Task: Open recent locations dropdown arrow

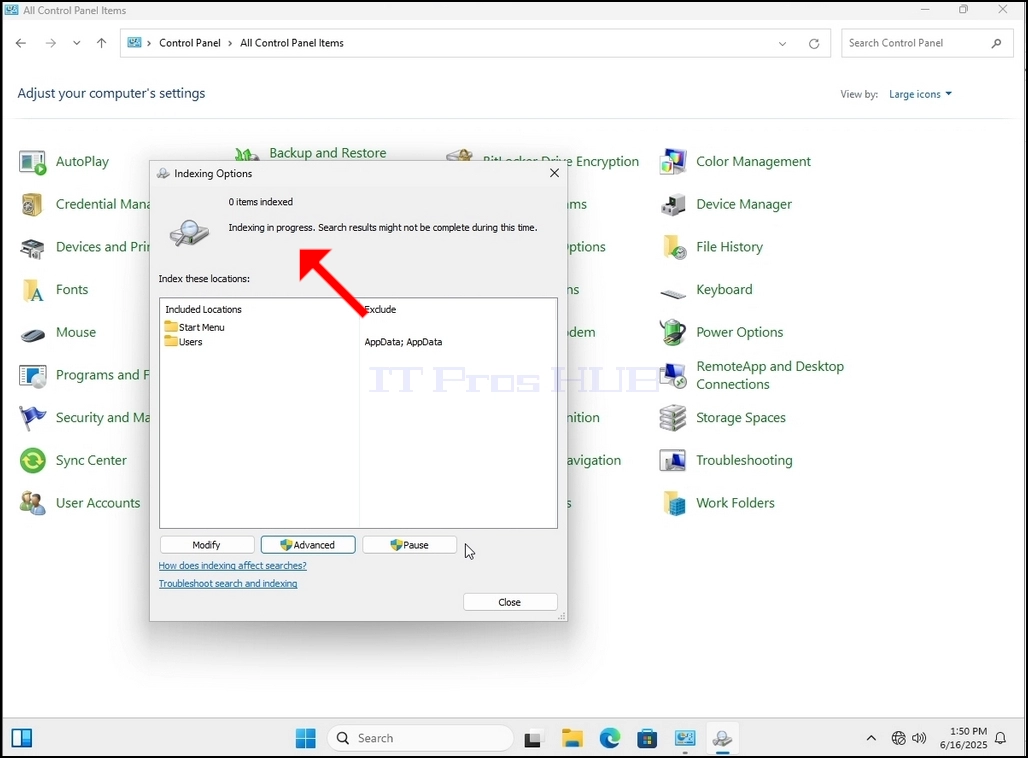Action: (x=77, y=43)
